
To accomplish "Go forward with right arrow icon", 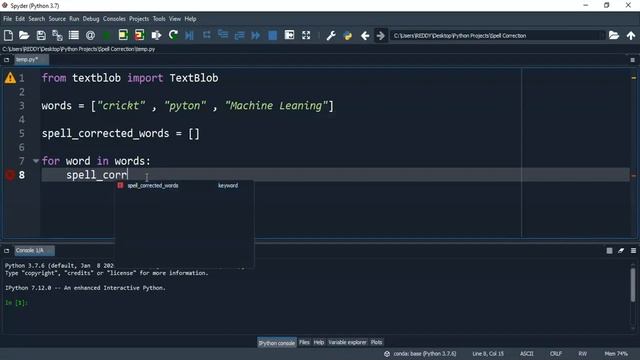I will [380, 36].
